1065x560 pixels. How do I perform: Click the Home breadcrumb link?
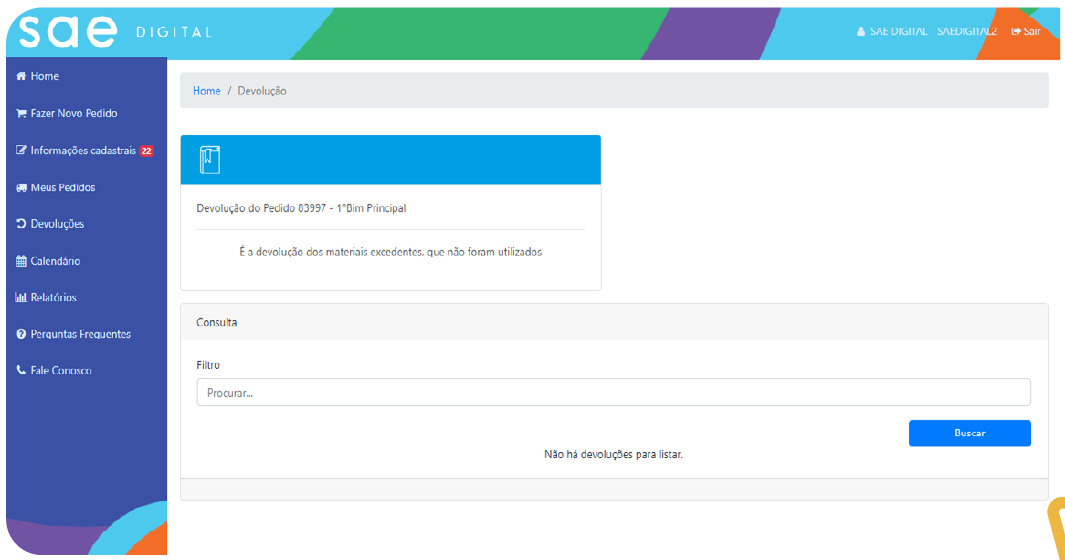(x=206, y=91)
